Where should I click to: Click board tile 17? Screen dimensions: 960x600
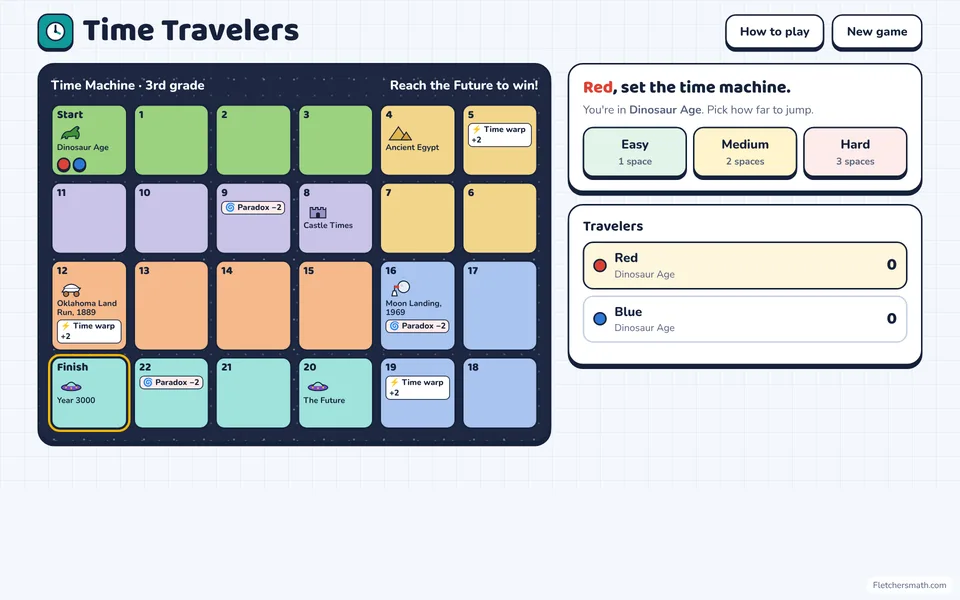[500, 306]
